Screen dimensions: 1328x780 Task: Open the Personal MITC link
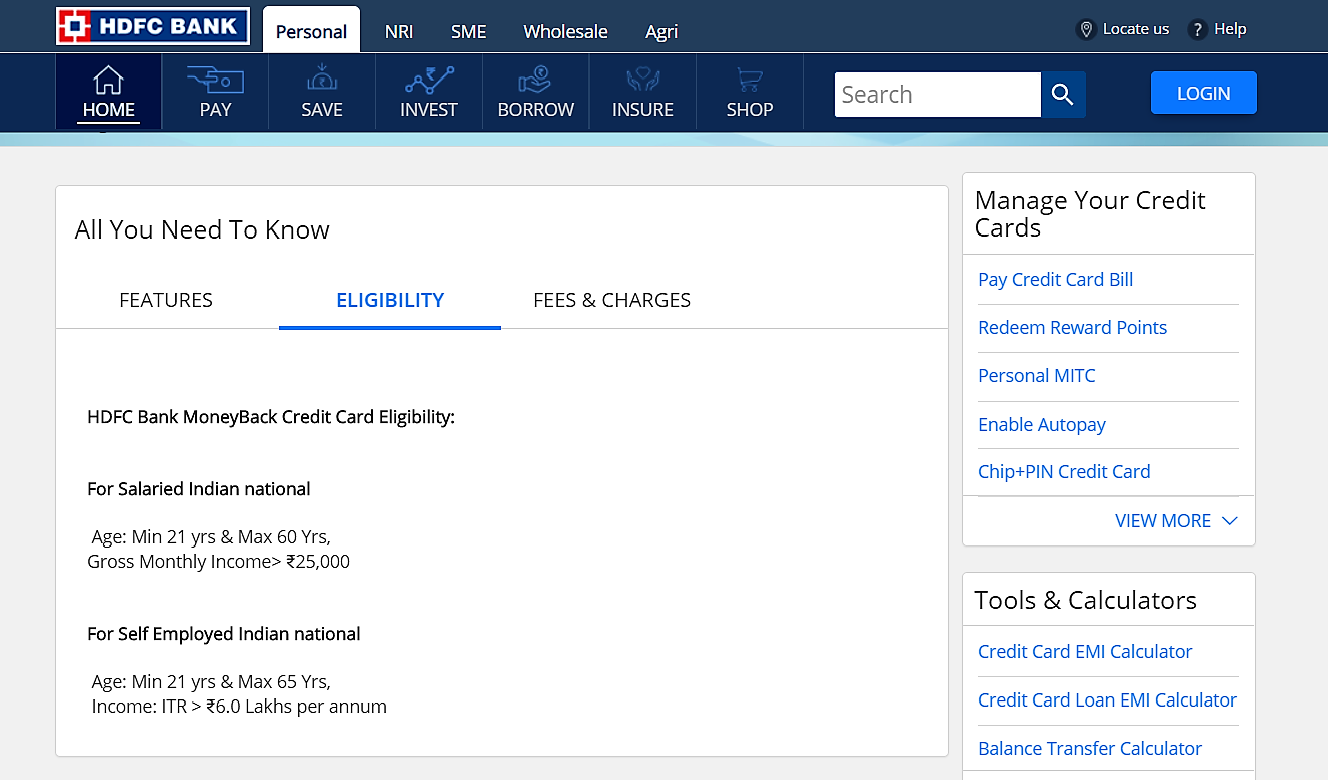tap(1036, 376)
